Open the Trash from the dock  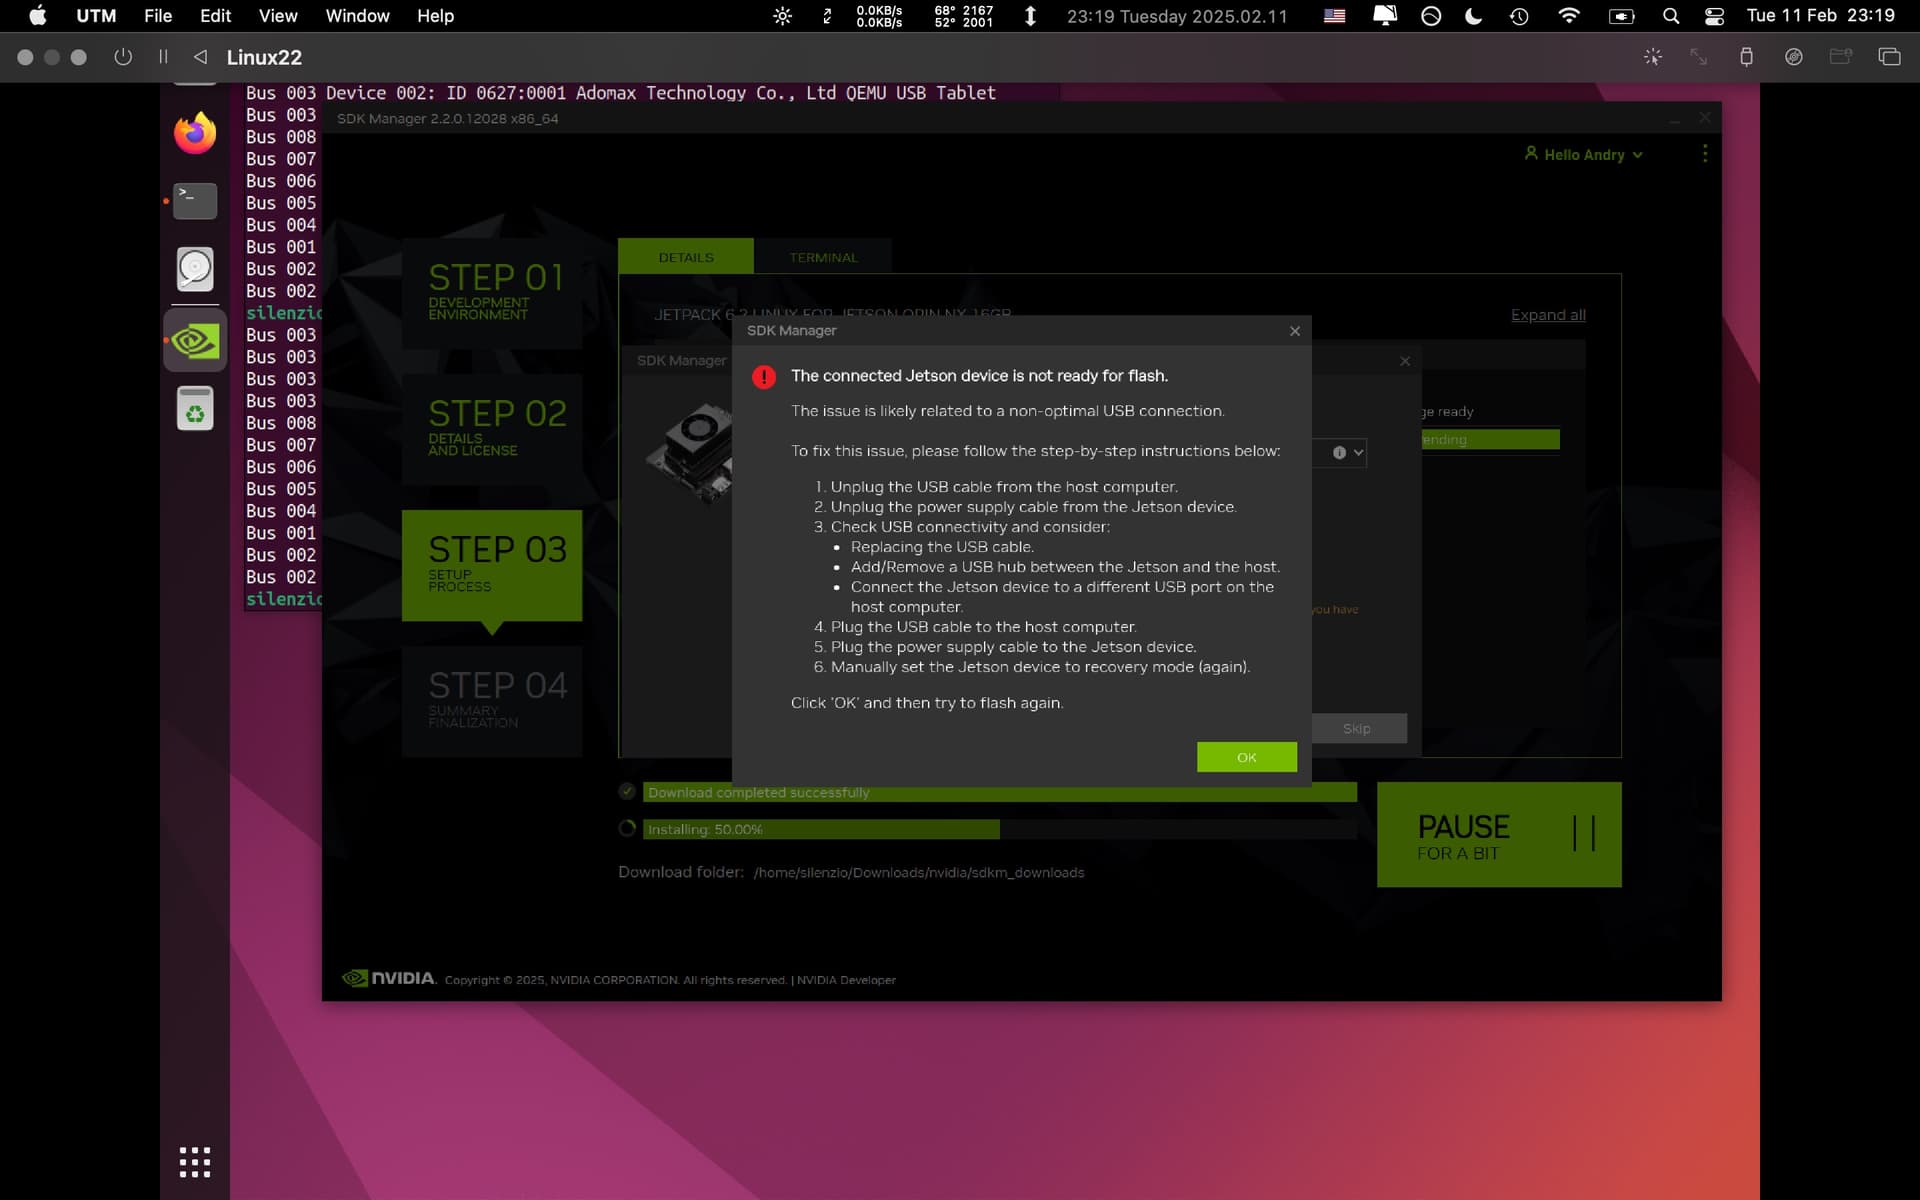[x=195, y=408]
